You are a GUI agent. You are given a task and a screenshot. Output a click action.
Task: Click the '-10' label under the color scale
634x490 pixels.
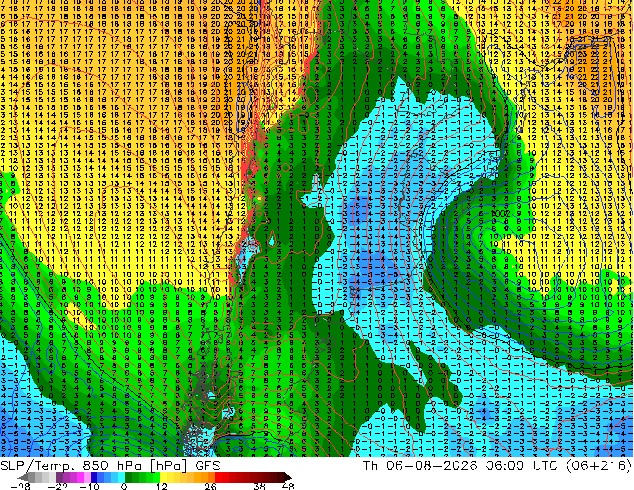89,486
